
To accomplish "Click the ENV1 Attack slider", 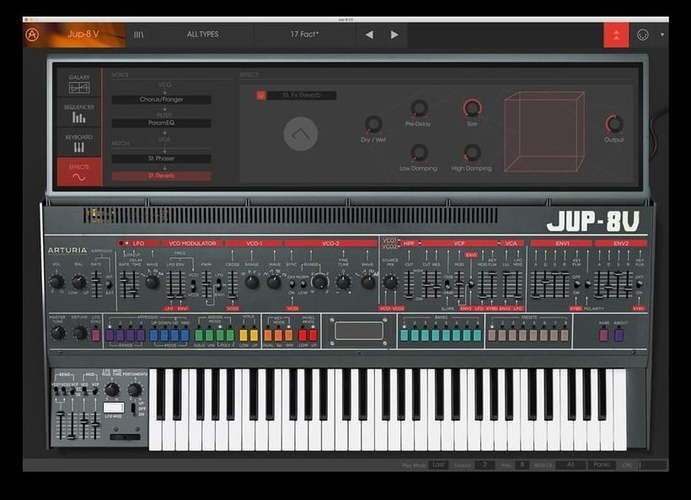I will 536,284.
